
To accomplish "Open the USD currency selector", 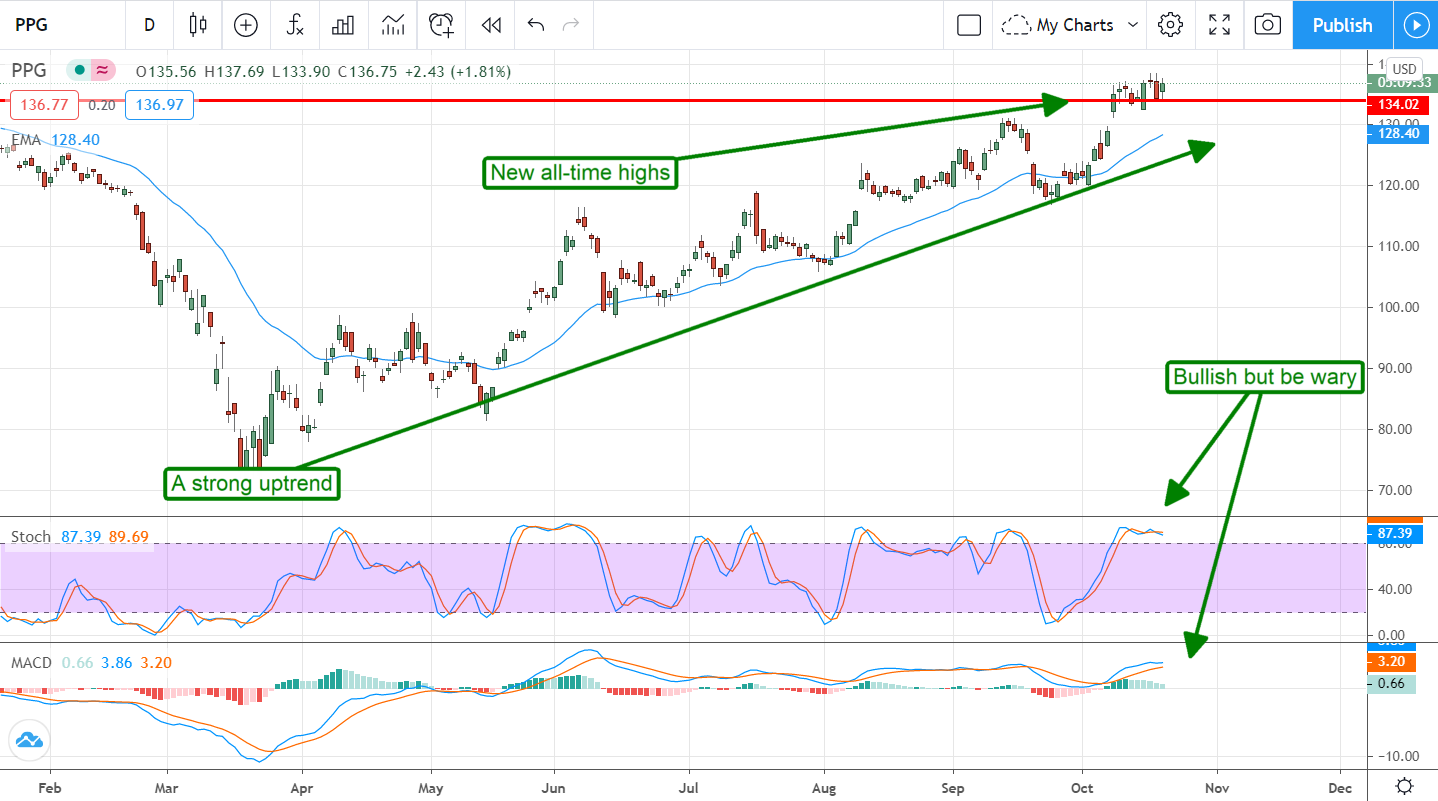I will [x=1404, y=69].
